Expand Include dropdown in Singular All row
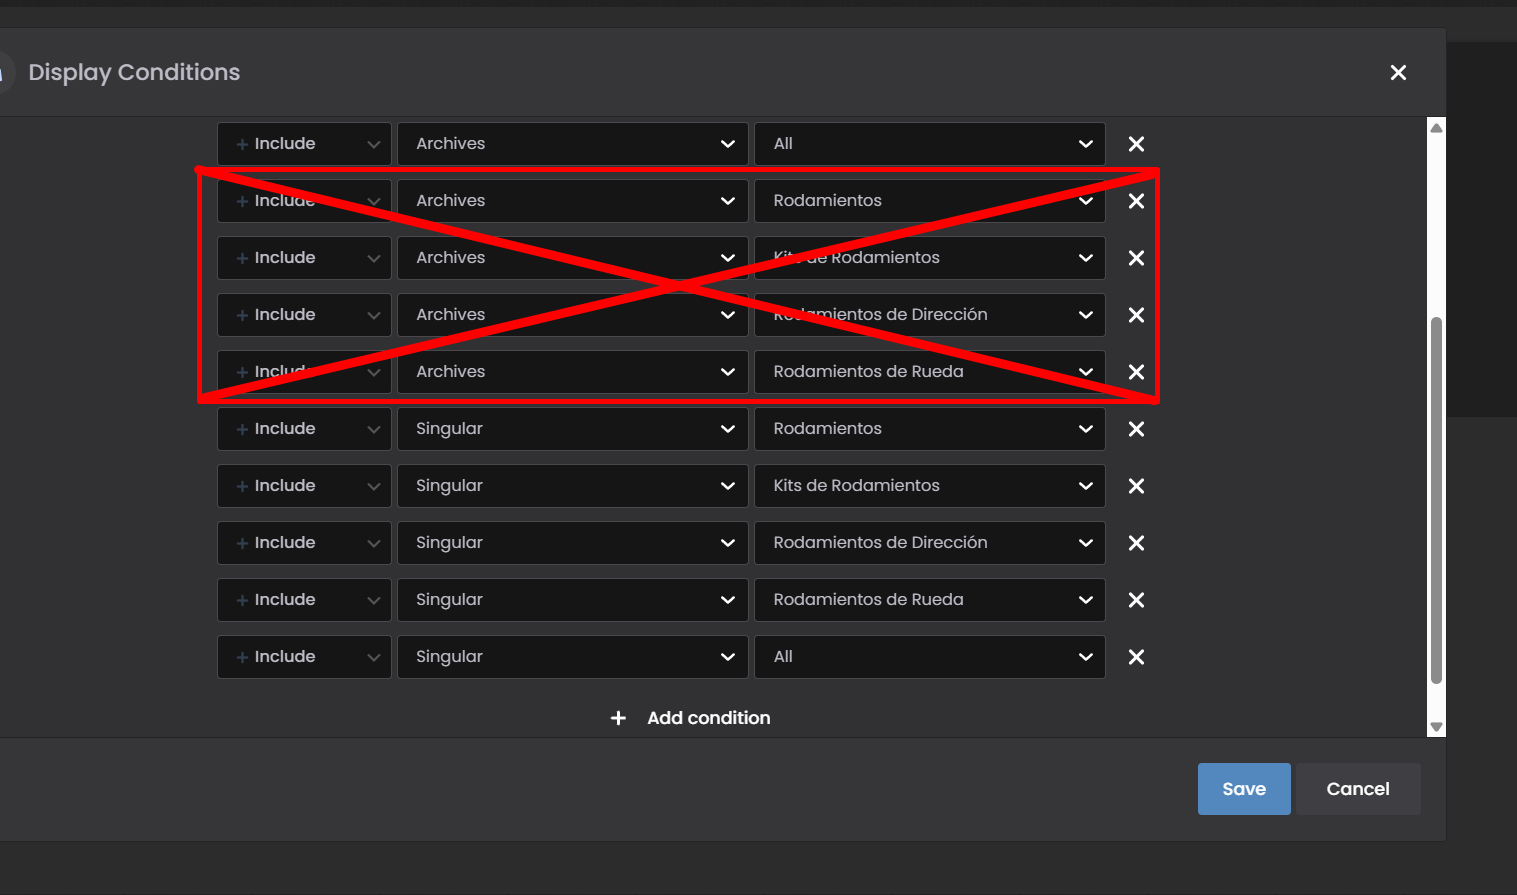Viewport: 1517px width, 895px height. [304, 657]
